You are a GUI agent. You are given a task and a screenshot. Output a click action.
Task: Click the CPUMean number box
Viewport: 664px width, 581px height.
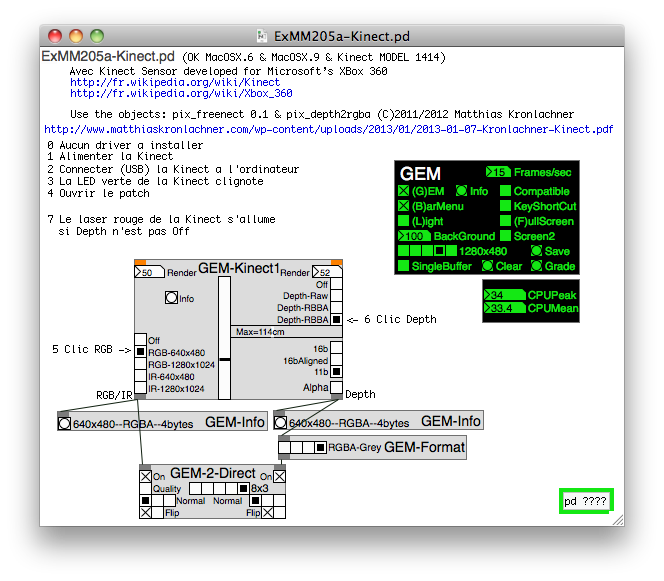[504, 308]
